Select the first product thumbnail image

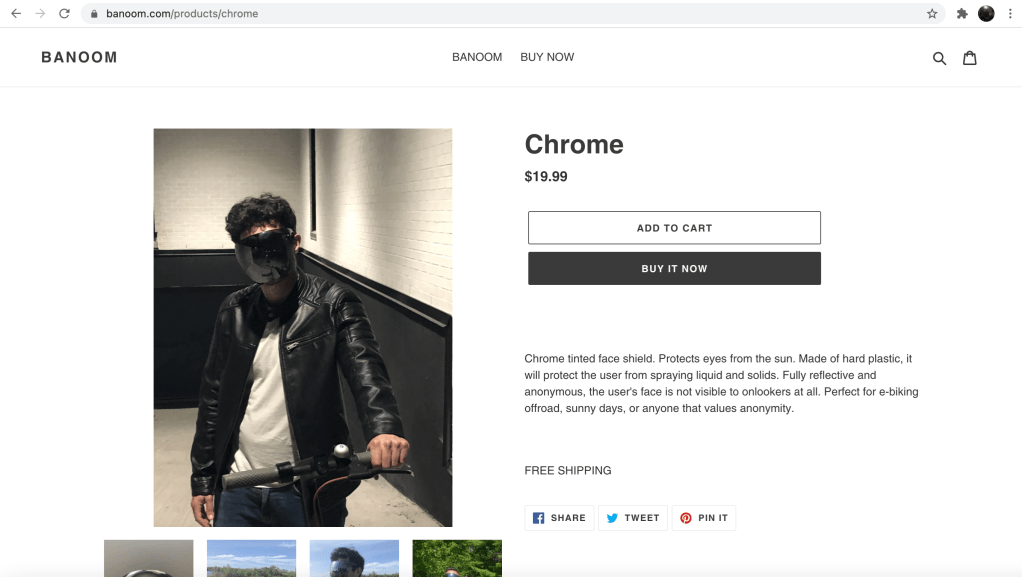click(149, 558)
